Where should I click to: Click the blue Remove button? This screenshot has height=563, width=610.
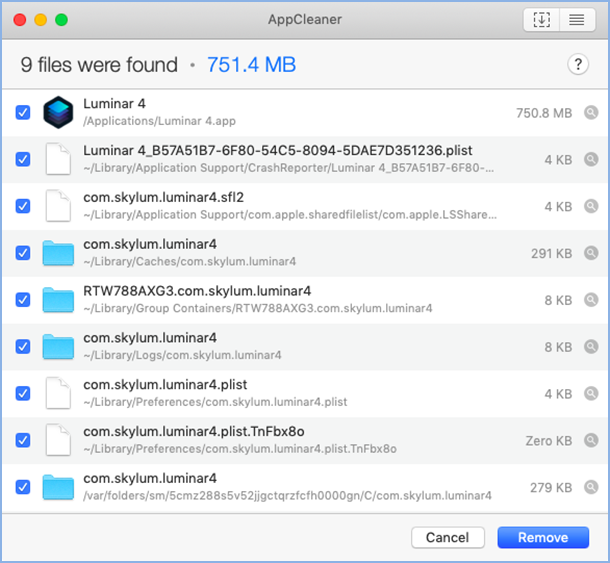[x=543, y=537]
